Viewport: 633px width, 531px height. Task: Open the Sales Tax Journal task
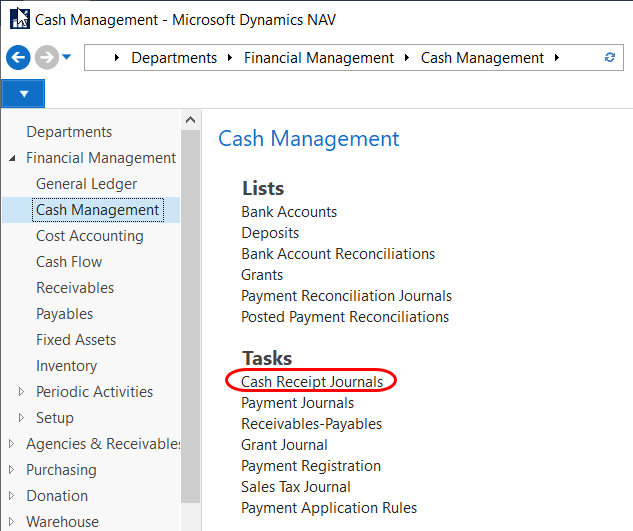(x=296, y=487)
